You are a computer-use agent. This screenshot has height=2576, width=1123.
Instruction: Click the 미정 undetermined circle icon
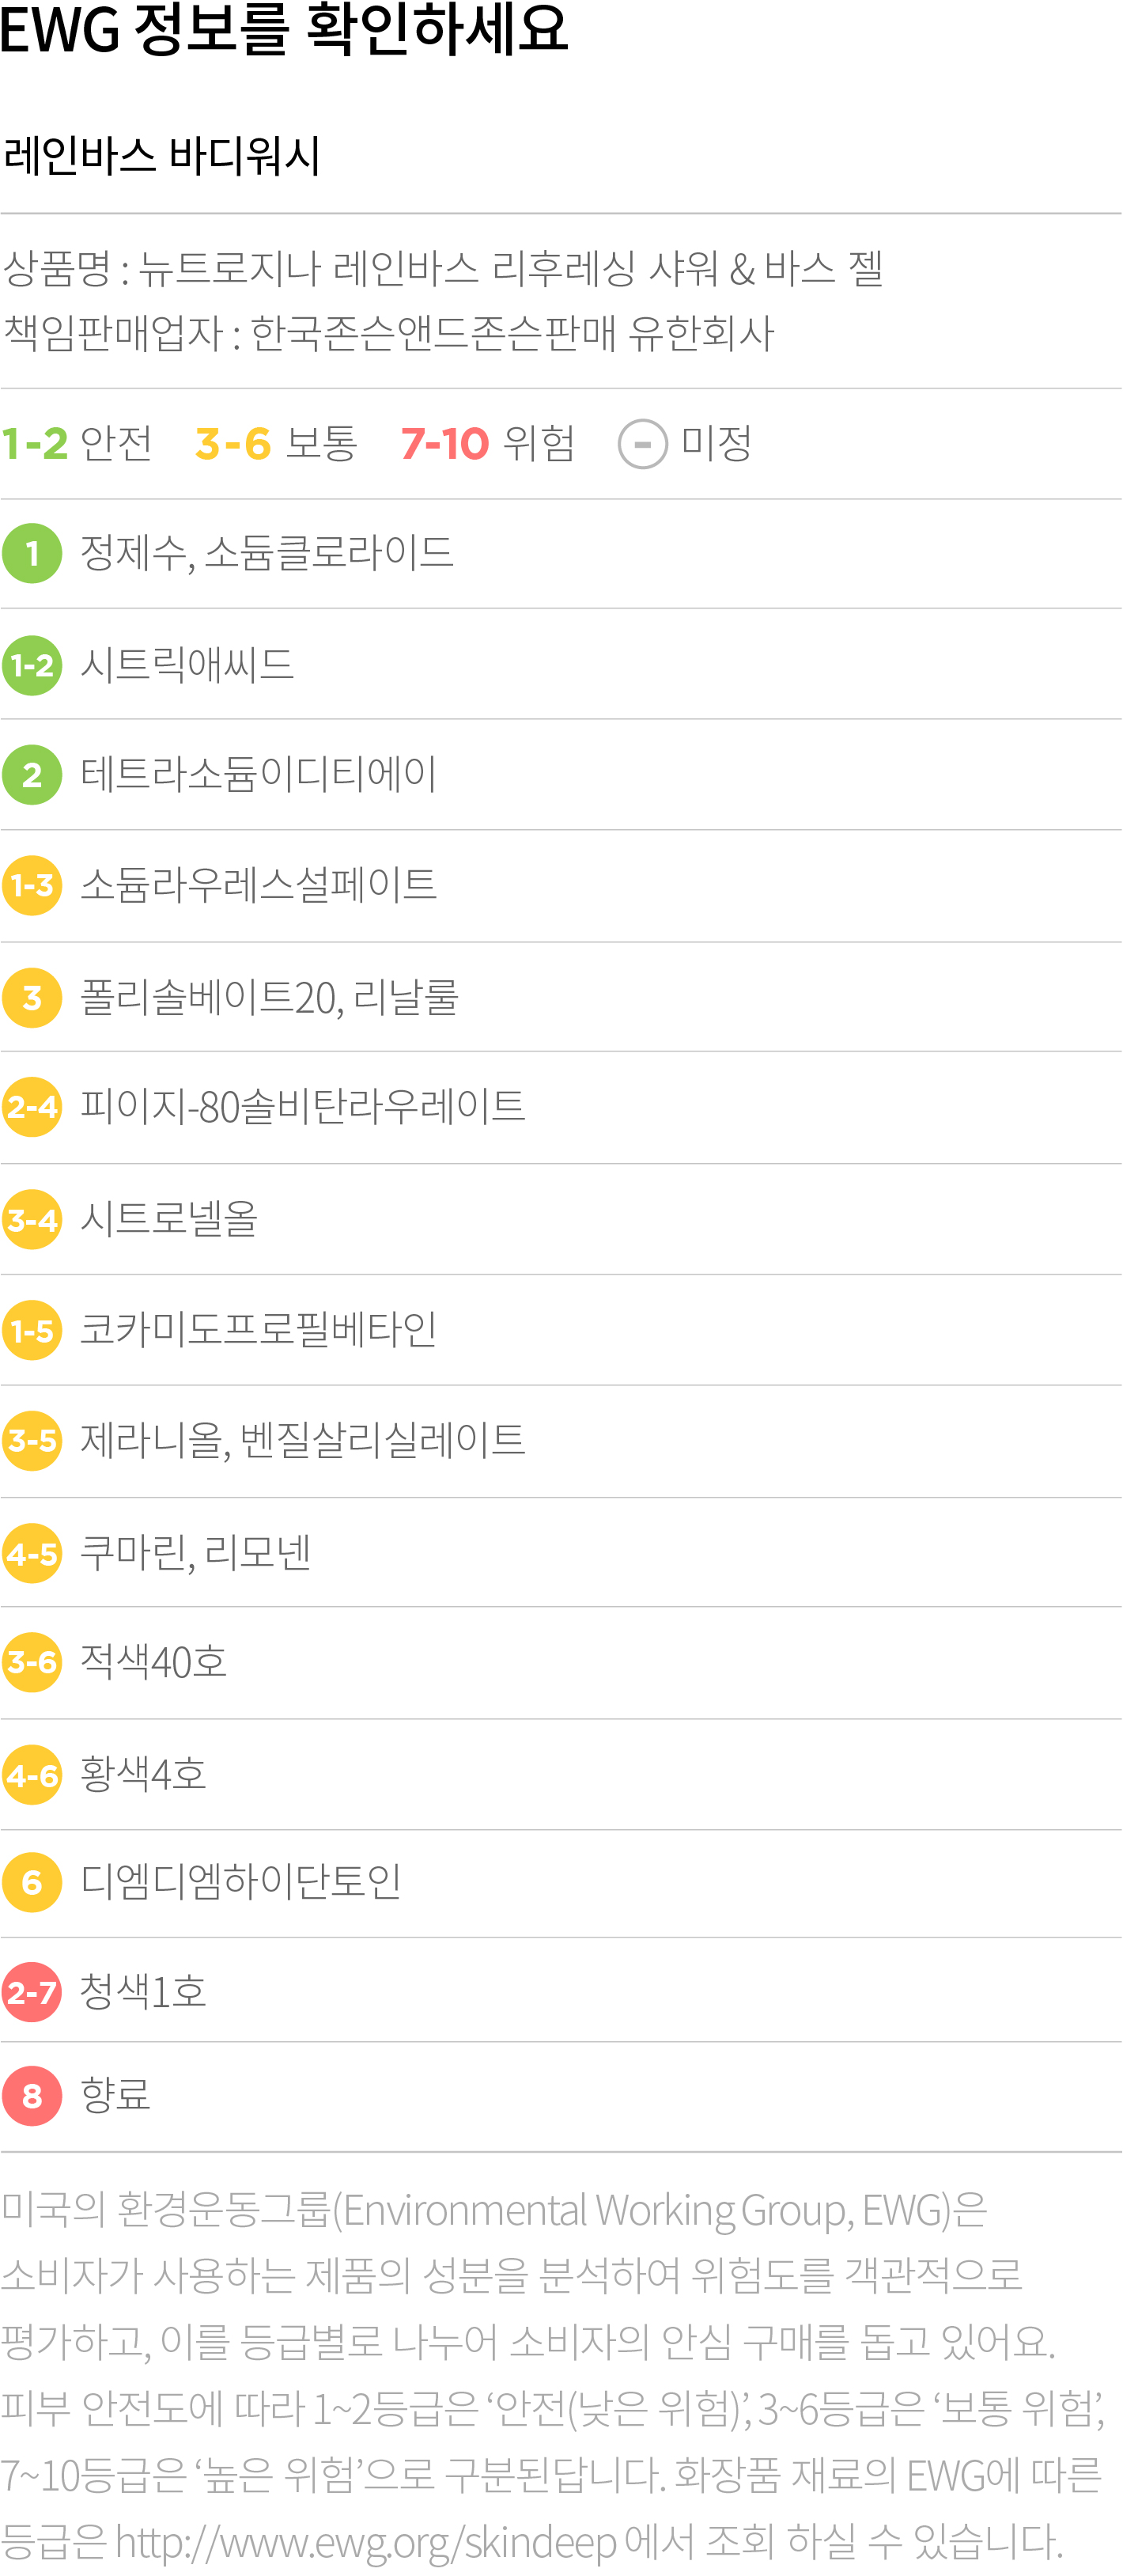coord(642,444)
